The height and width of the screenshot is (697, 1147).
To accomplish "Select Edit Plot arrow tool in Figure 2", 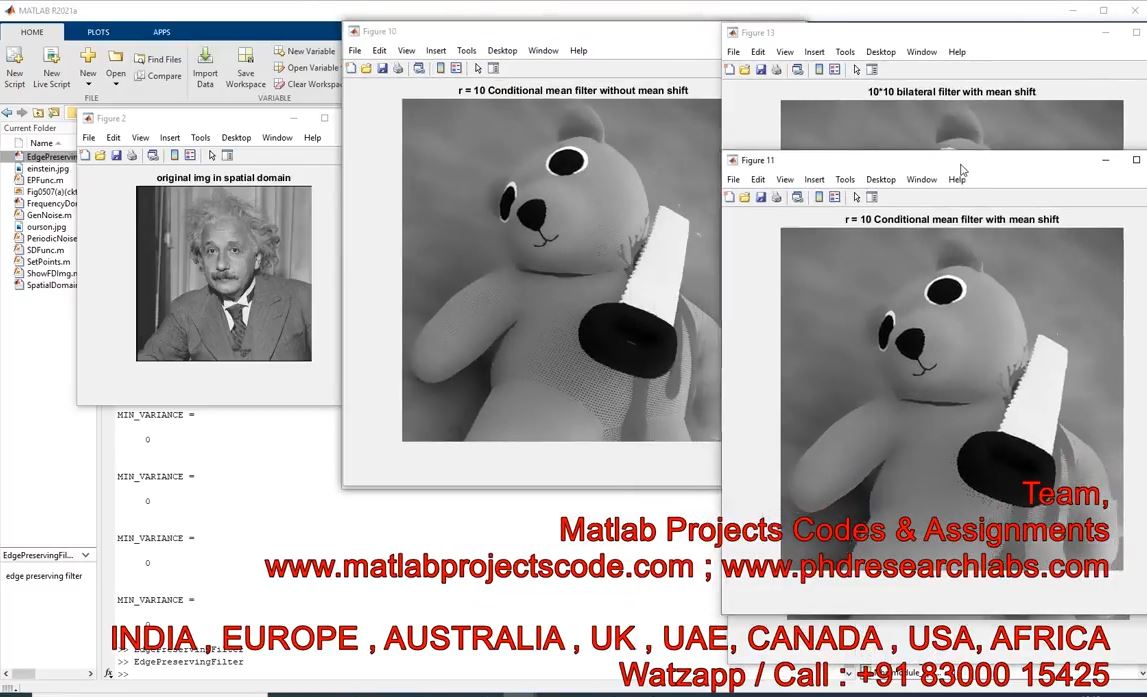I will (x=212, y=156).
